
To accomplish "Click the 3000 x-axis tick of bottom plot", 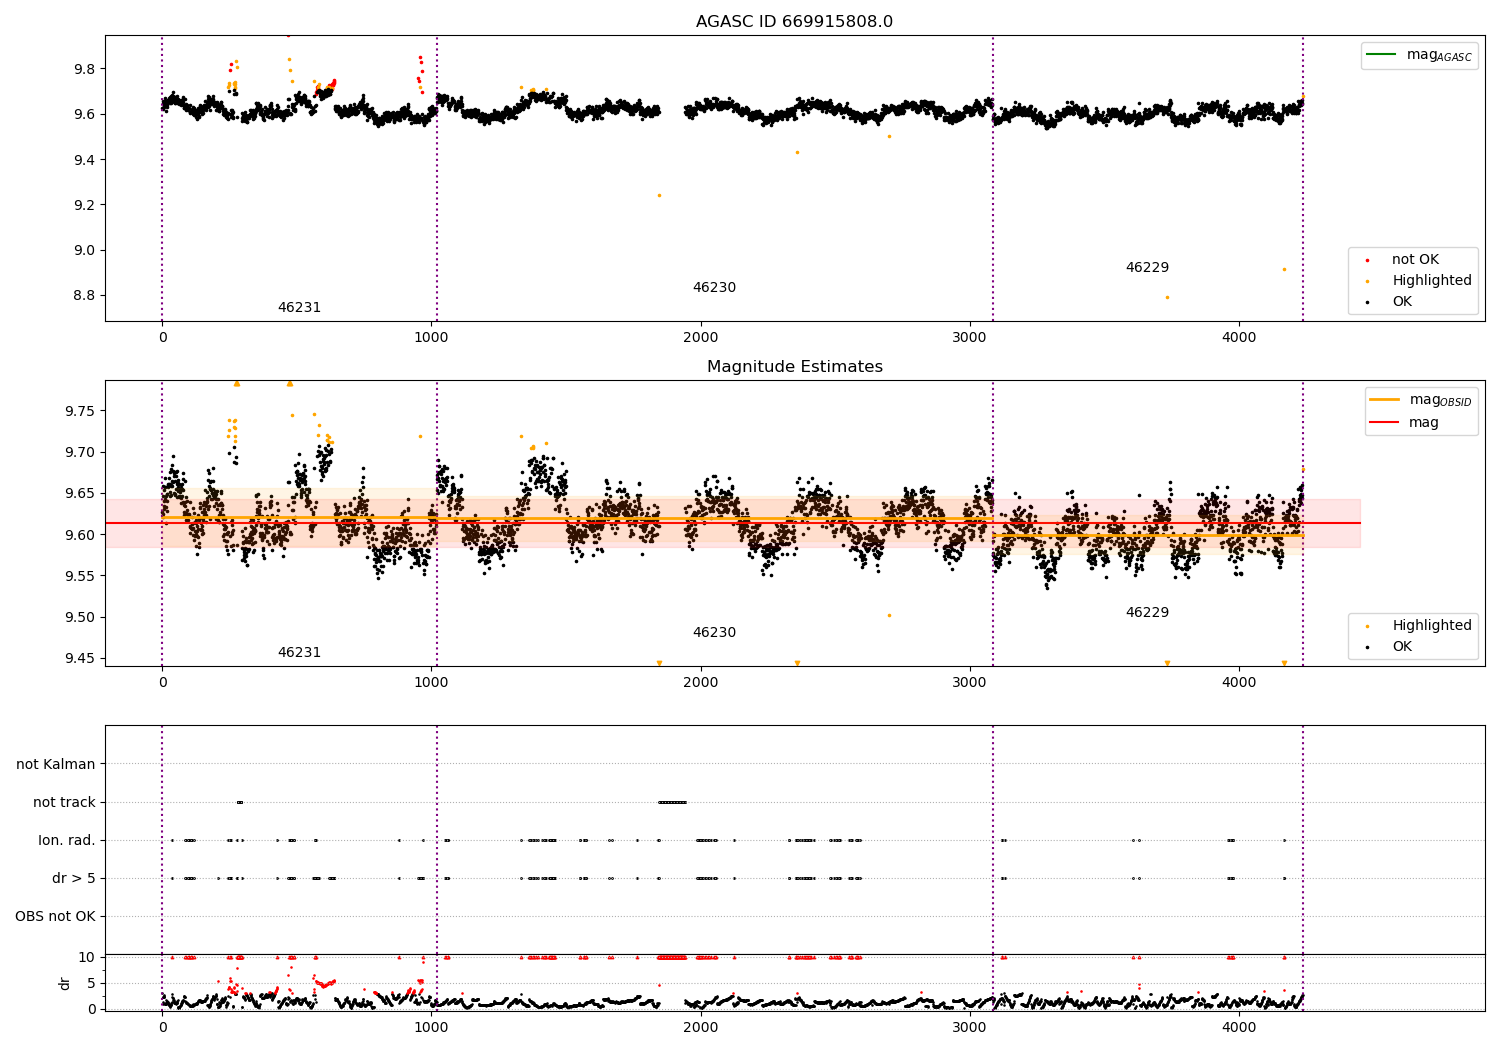I will pos(970,1027).
